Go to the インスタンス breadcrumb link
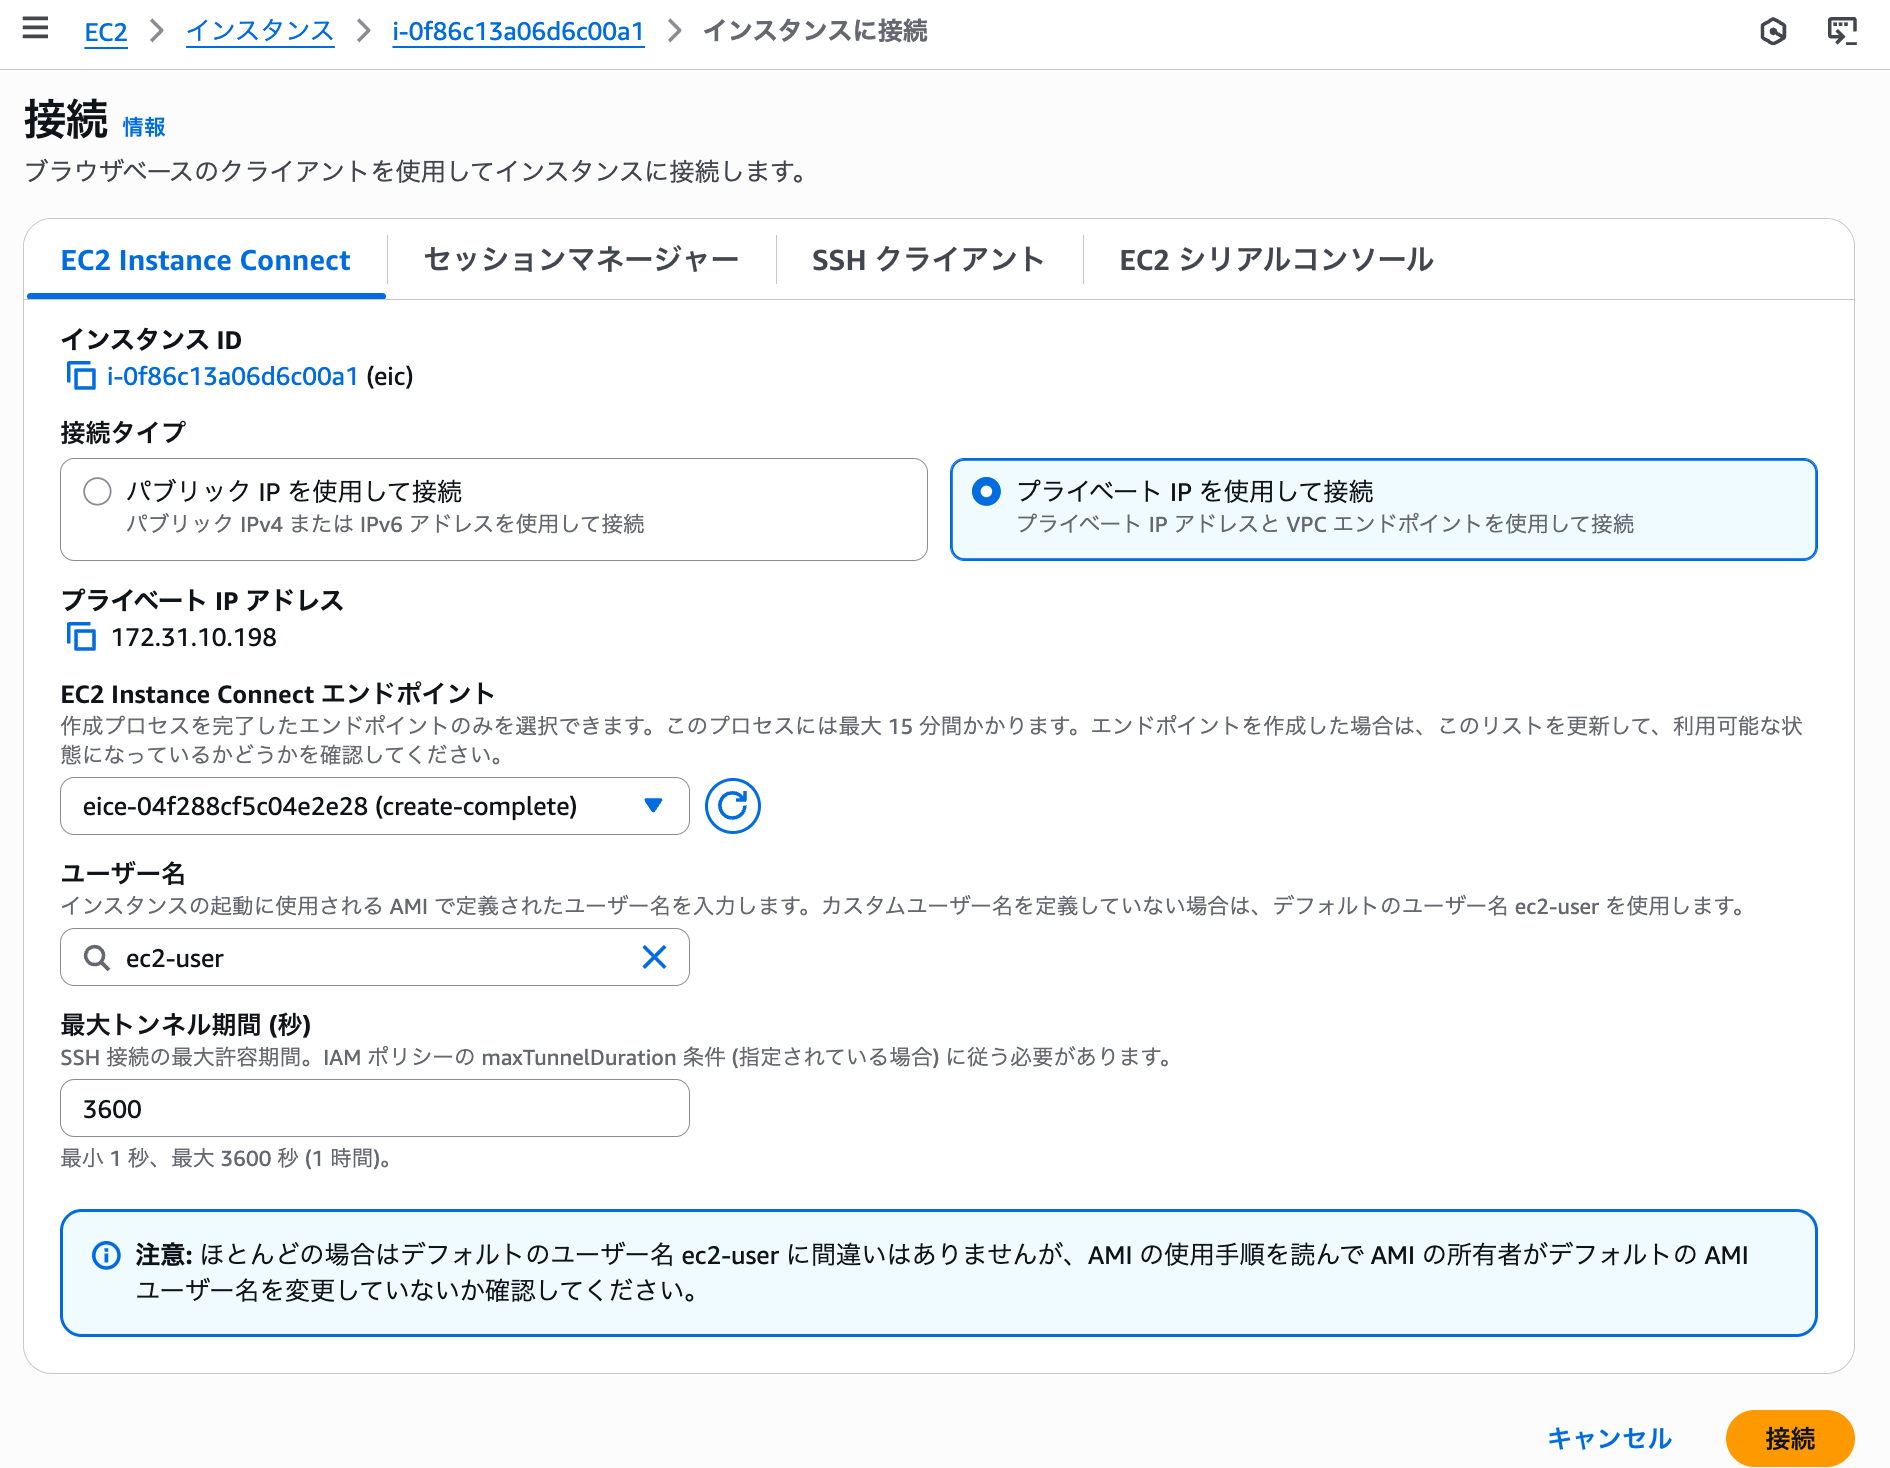 click(260, 32)
